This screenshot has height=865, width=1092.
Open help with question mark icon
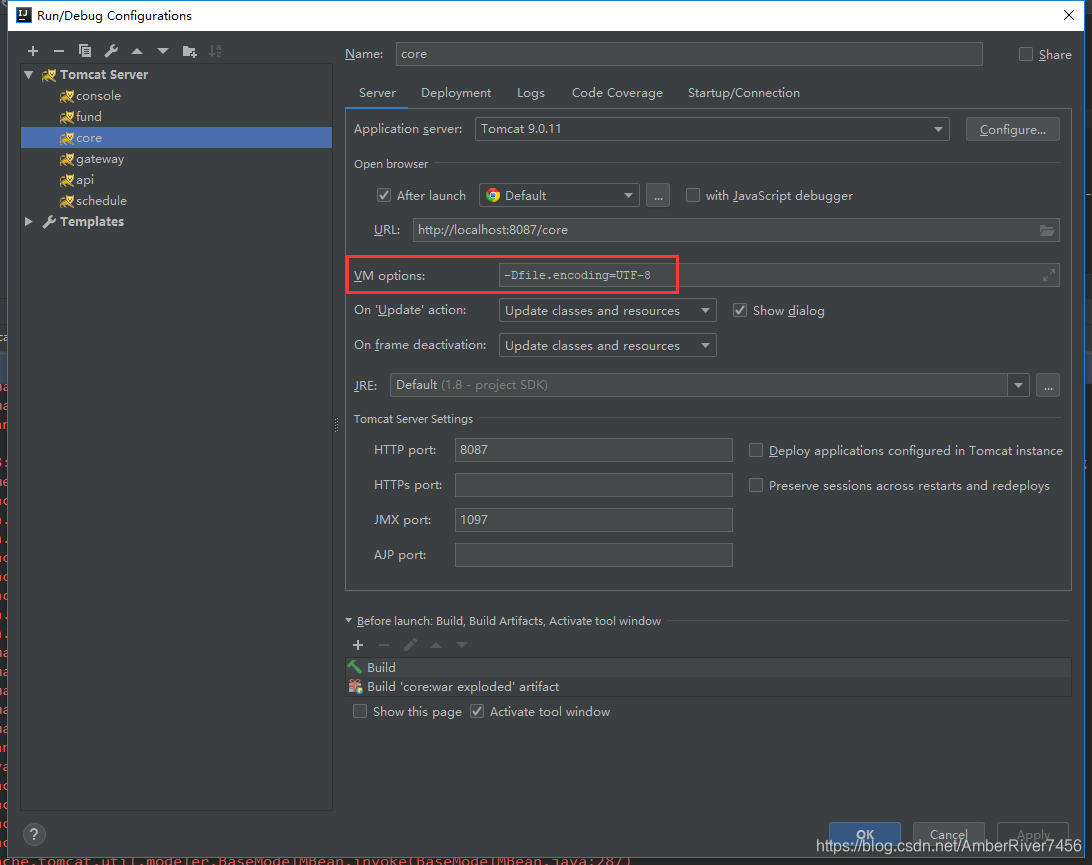[34, 834]
